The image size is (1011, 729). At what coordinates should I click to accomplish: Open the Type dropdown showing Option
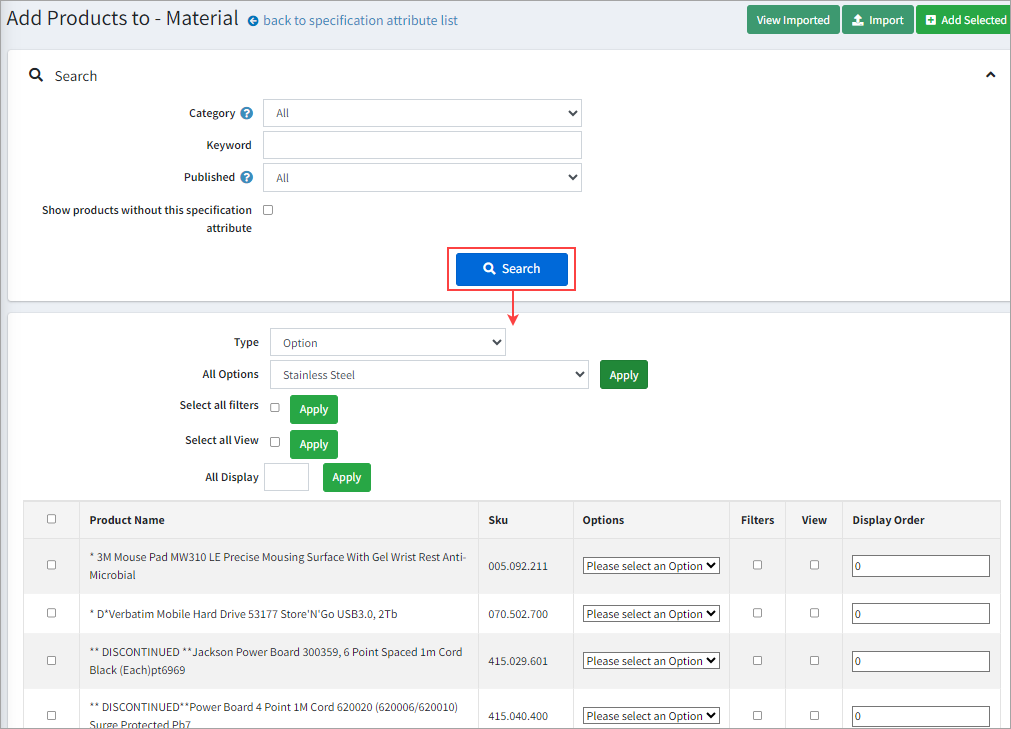(x=387, y=342)
